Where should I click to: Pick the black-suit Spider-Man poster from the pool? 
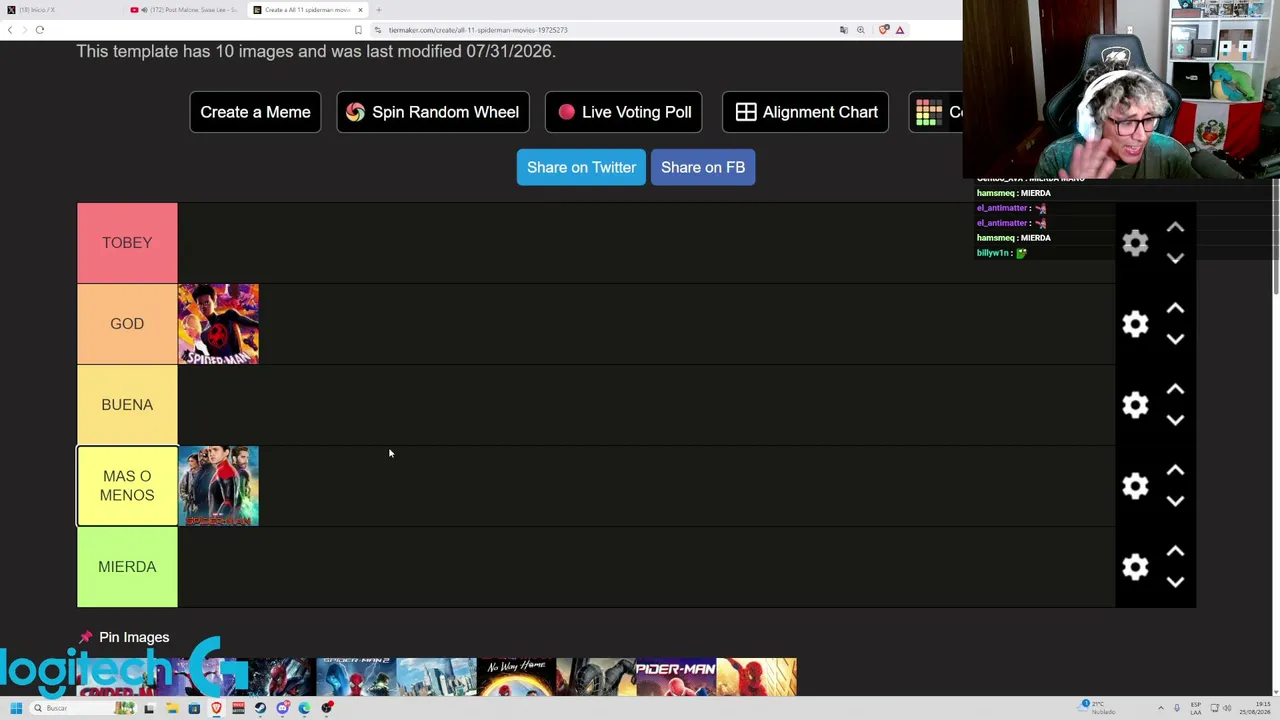click(x=597, y=677)
